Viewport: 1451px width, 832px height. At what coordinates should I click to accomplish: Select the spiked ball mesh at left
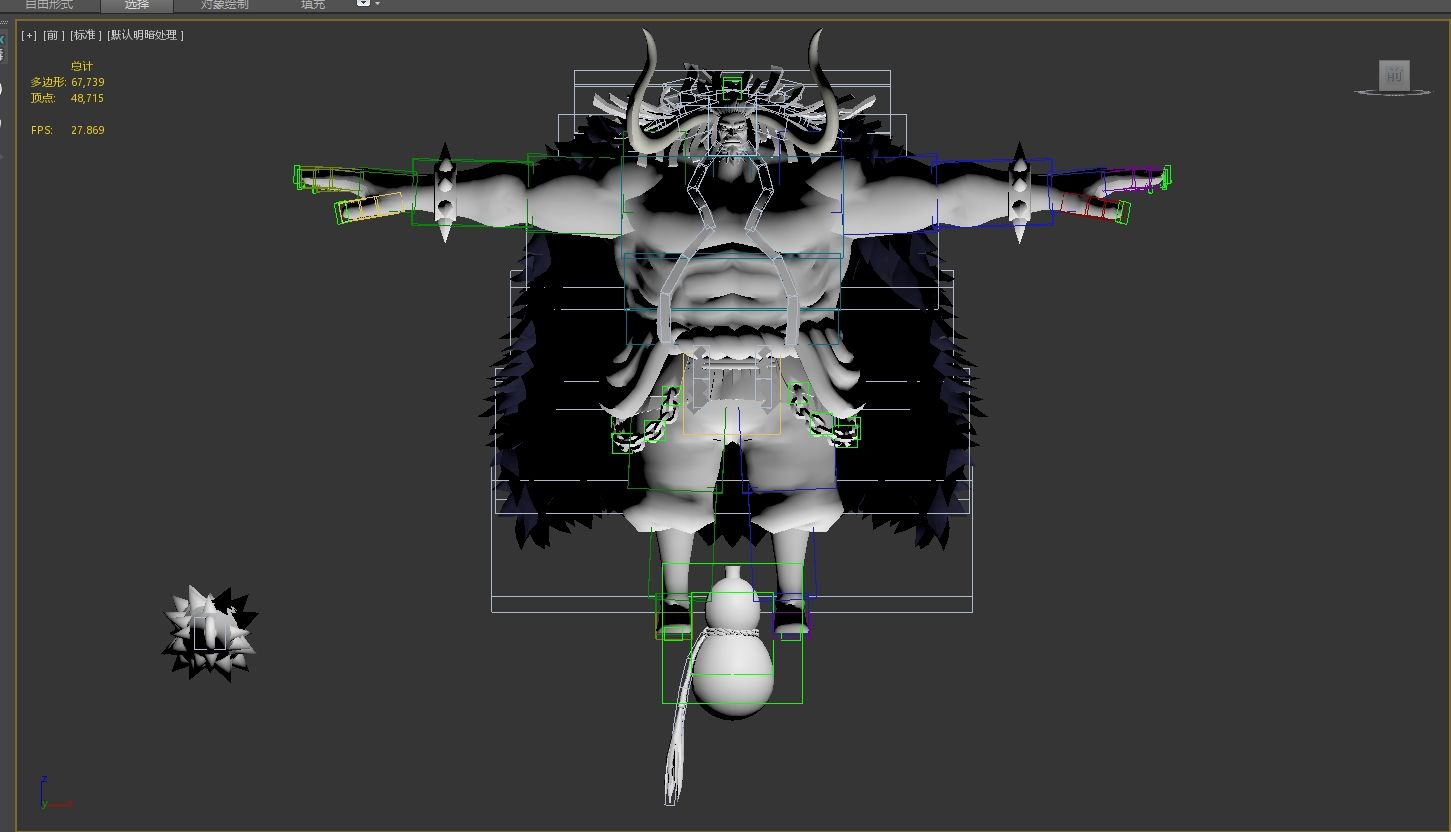click(x=210, y=634)
